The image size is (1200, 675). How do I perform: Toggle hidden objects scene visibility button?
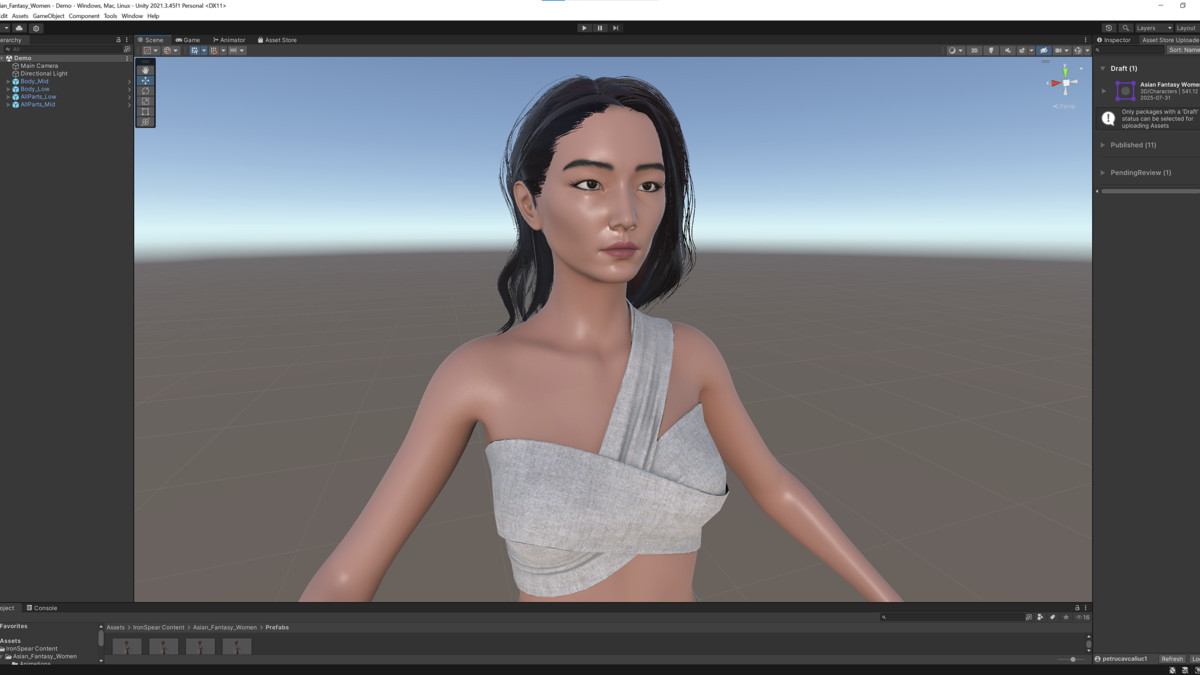(1044, 50)
